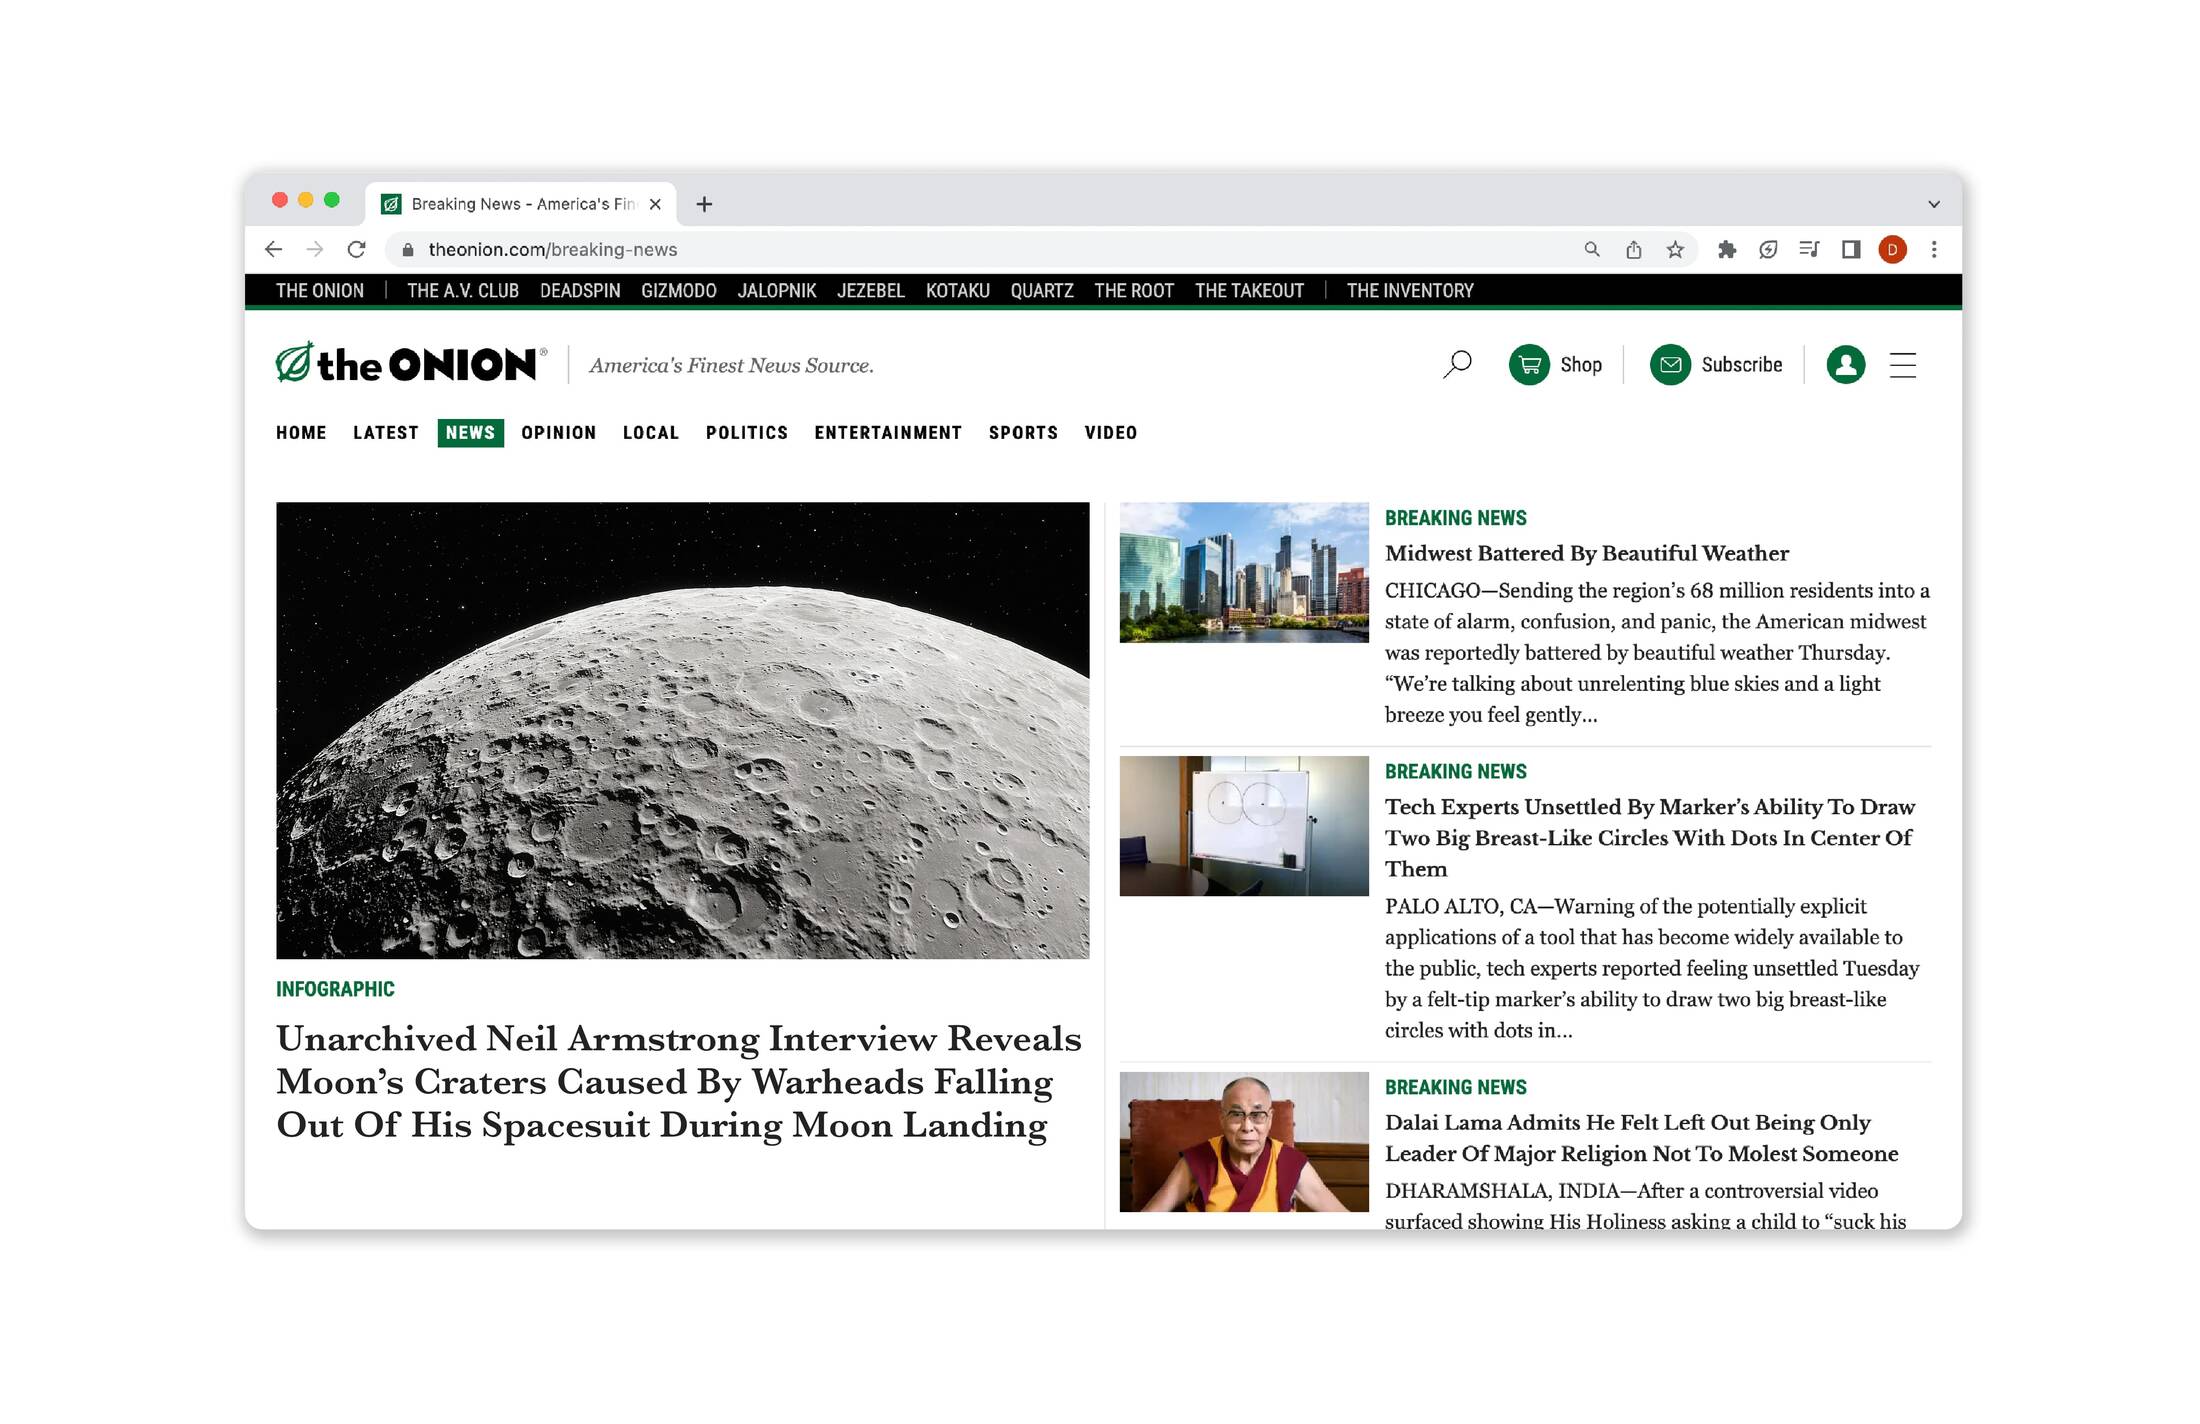Open the SPORTS section

click(x=1023, y=433)
